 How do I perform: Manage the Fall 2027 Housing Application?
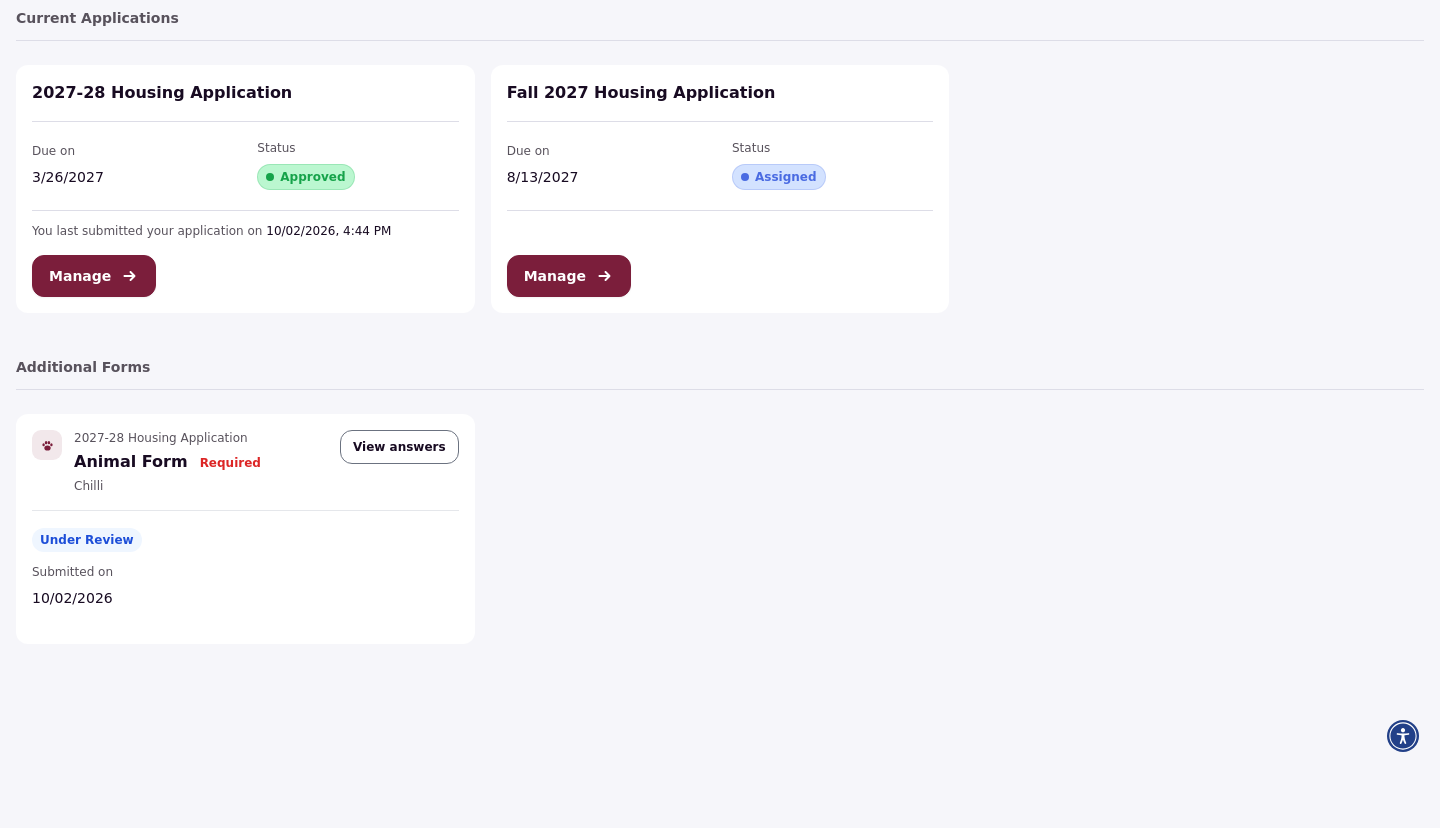569,276
